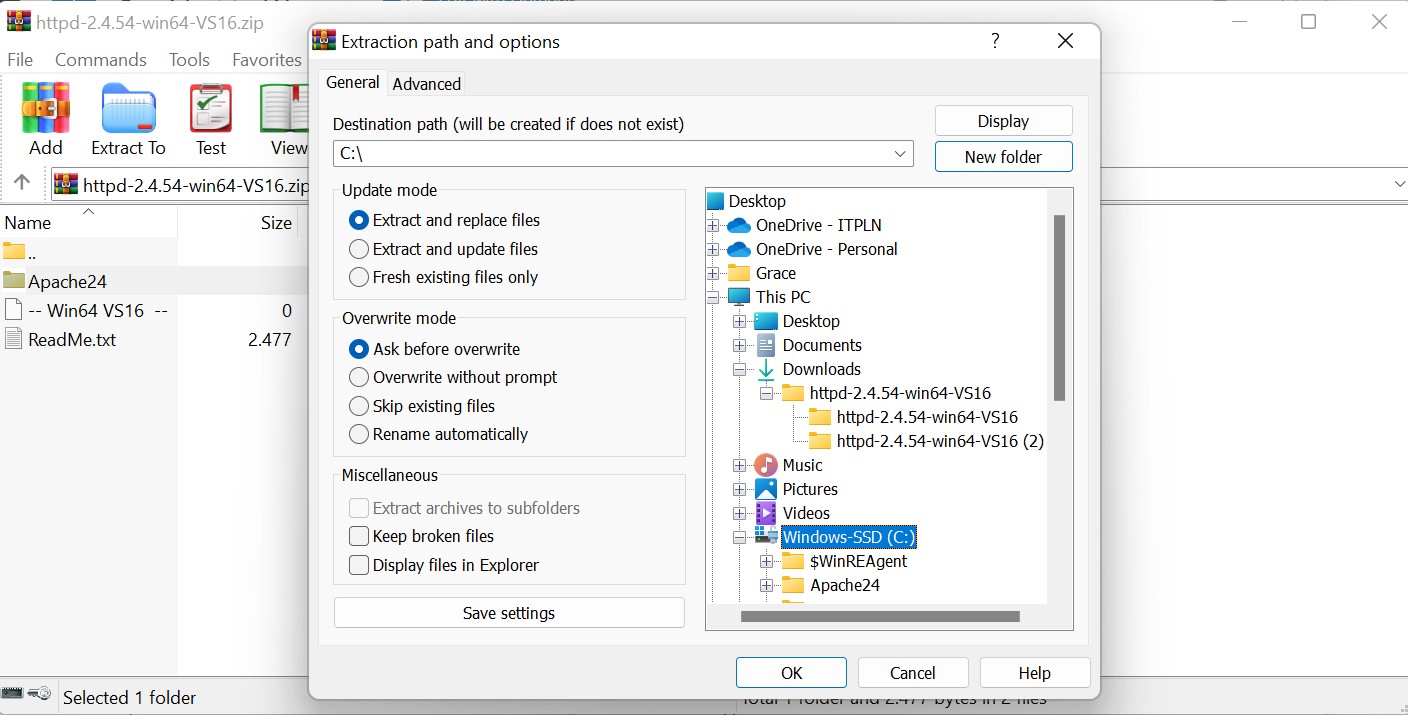Enable Keep broken files checkbox
1408x715 pixels.
click(359, 536)
